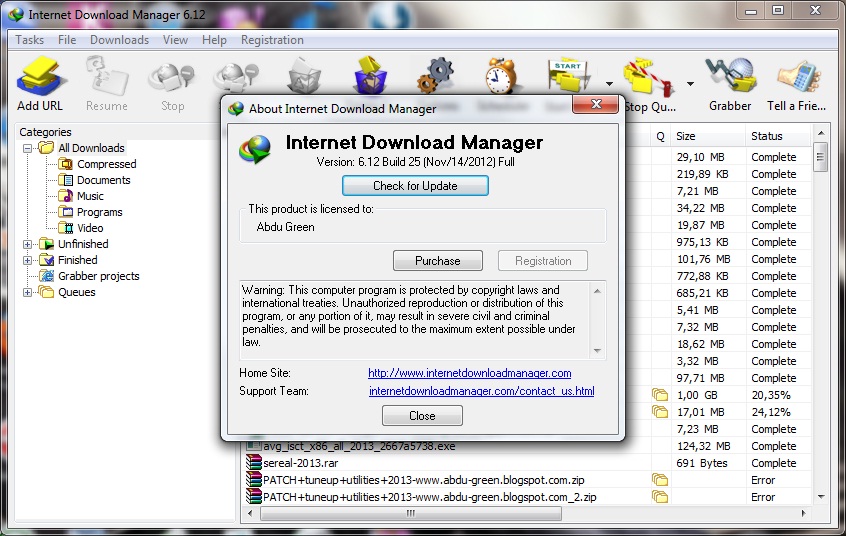This screenshot has width=846, height=536.
Task: Open Options via the gears icon
Action: [x=435, y=76]
